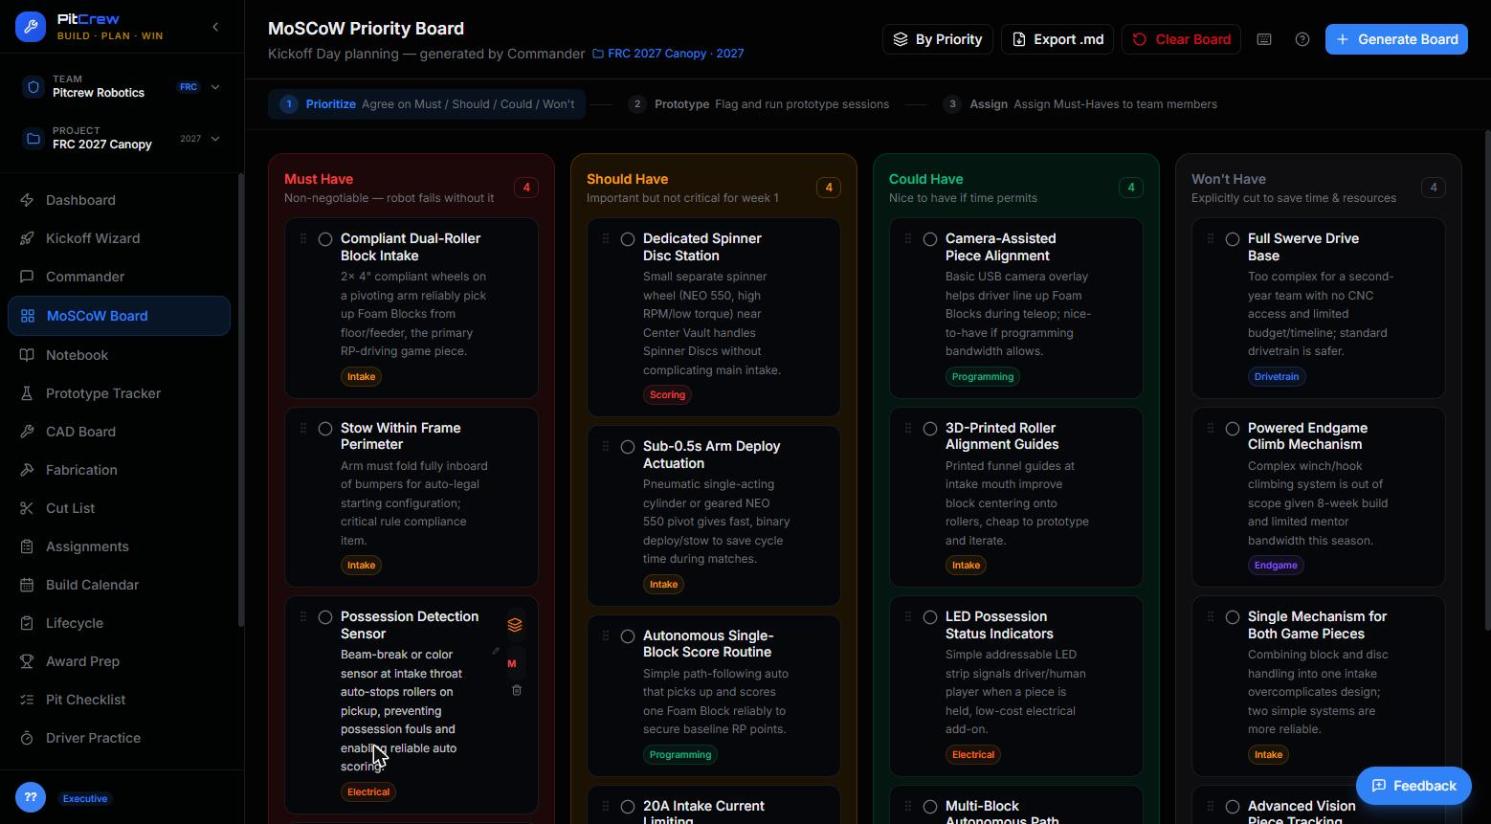Viewport: 1491px width, 824px height.
Task: Check off Camera-Assisted Piece Alignment
Action: tap(930, 239)
